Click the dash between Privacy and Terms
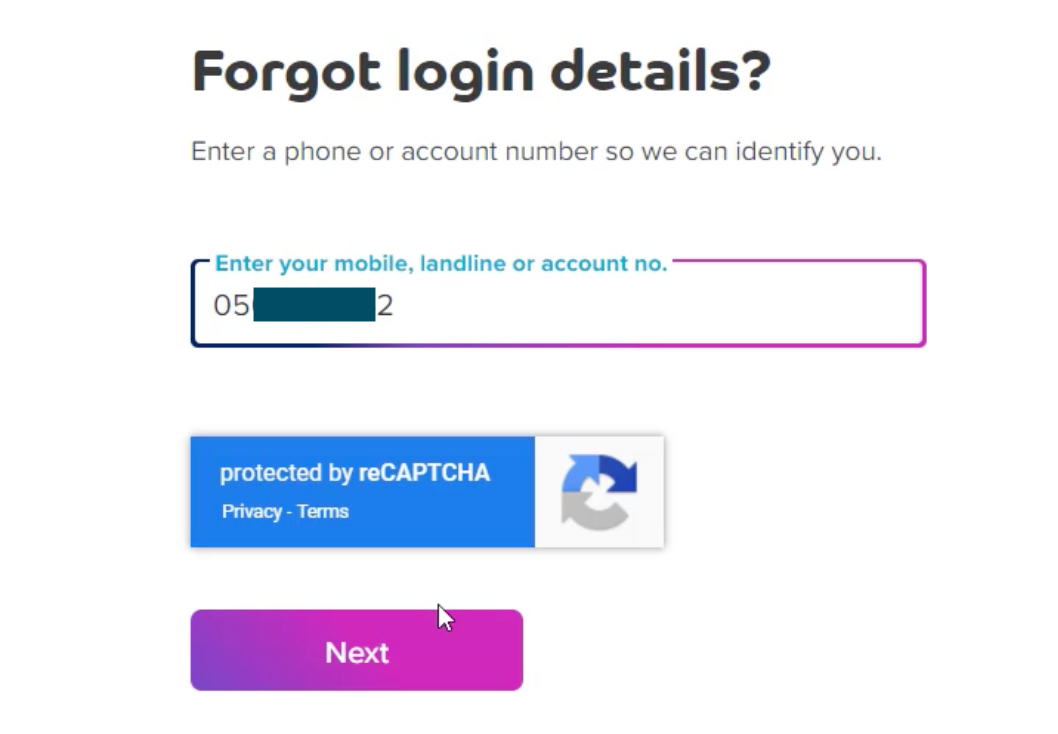This screenshot has height=734, width=1058. pos(287,511)
